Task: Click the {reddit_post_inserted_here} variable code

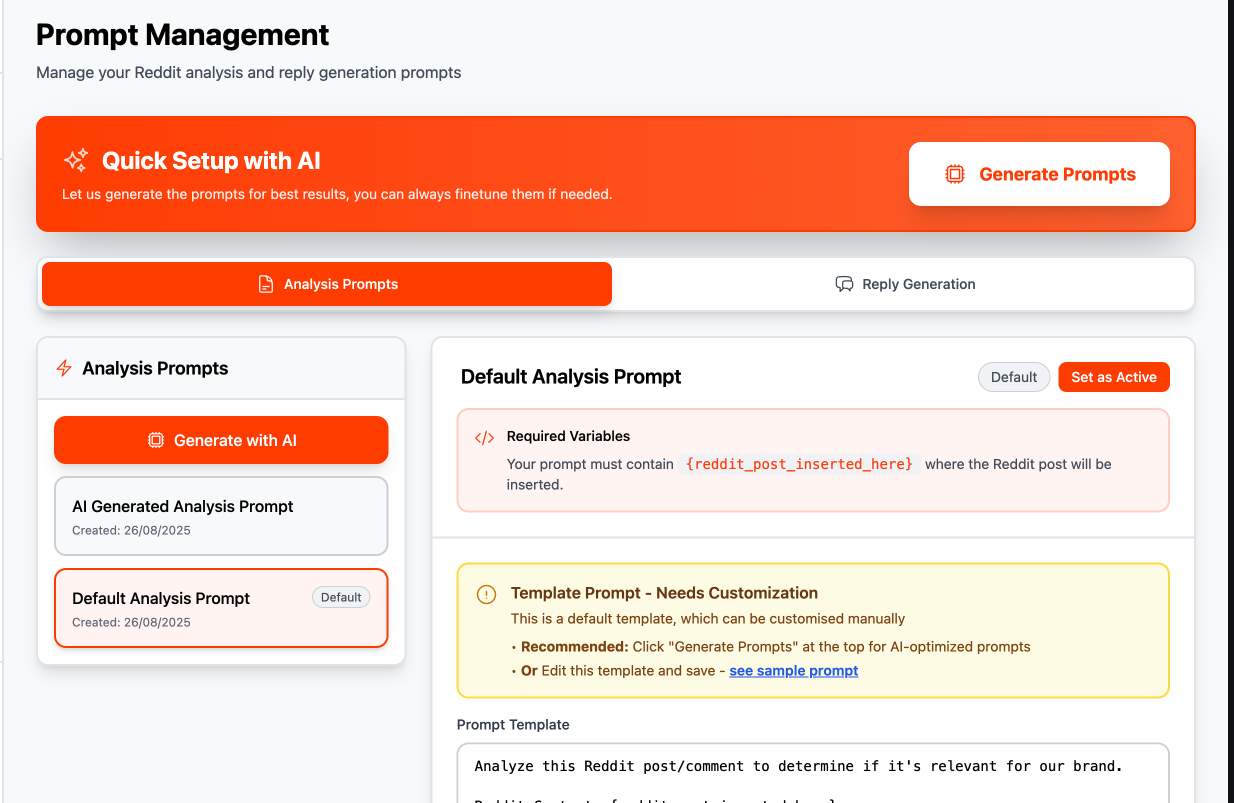Action: point(799,464)
